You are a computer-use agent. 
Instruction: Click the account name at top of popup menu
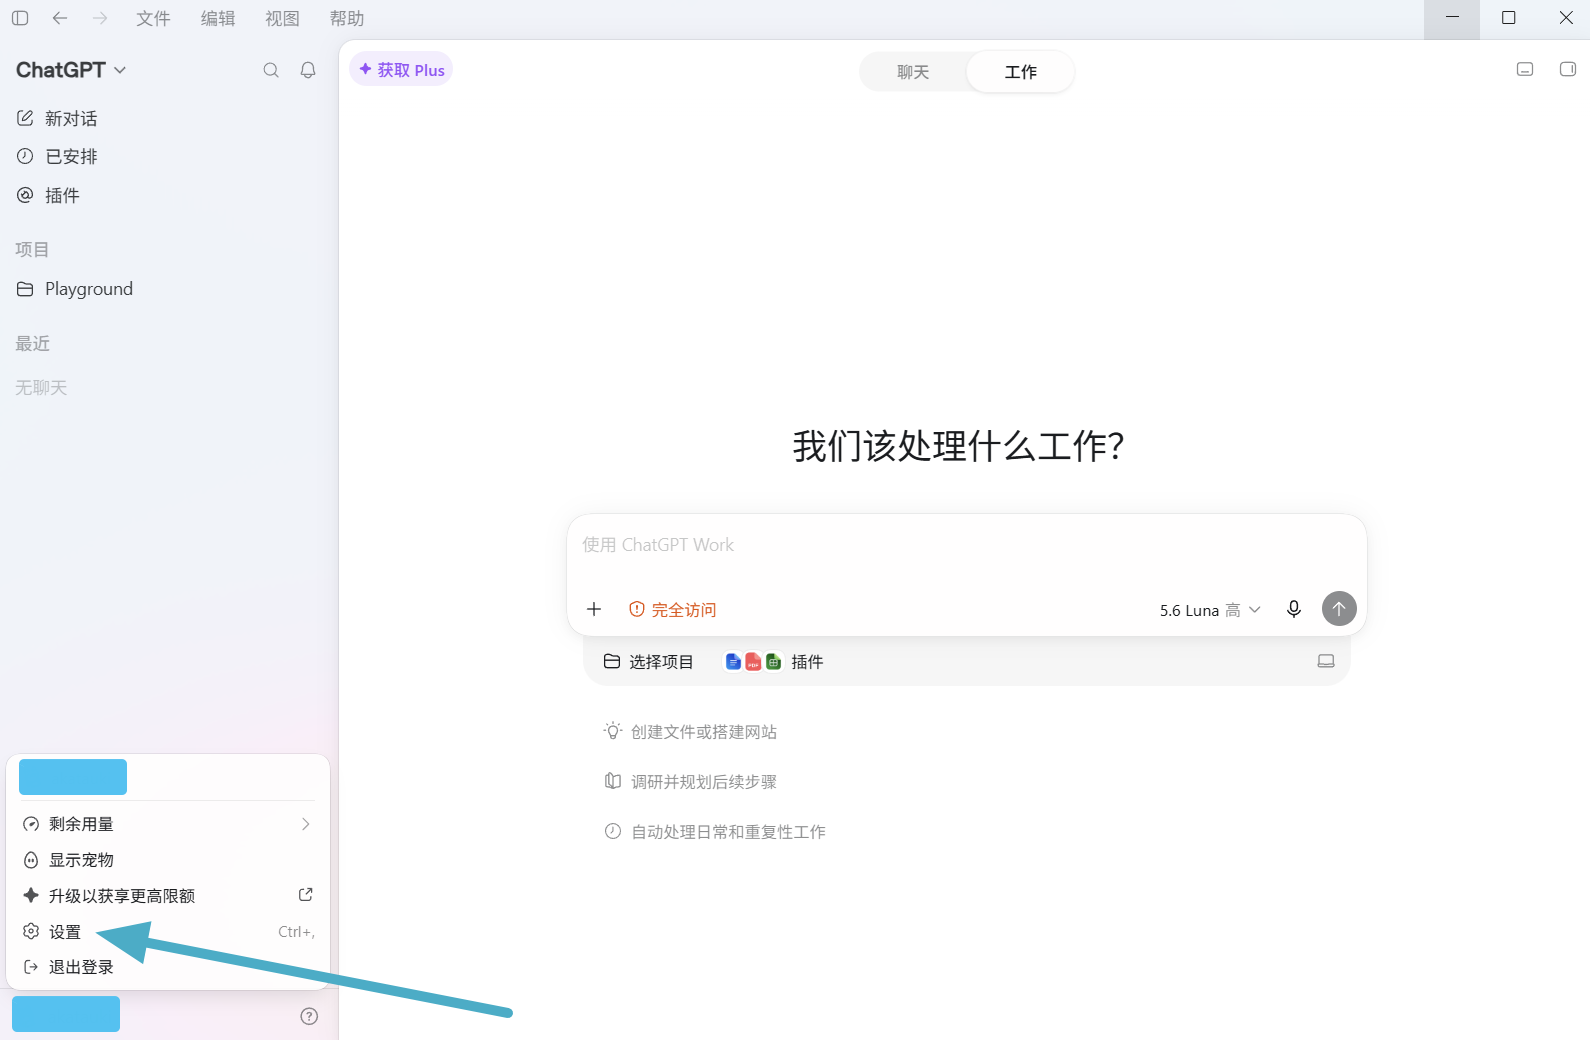pos(73,777)
